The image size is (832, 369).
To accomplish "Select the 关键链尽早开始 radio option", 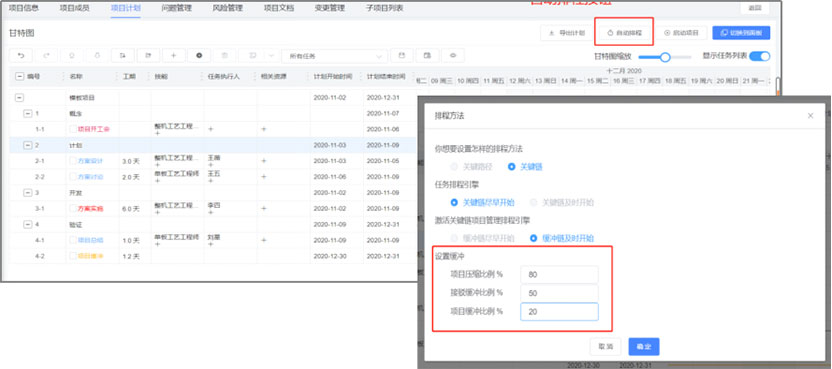I will (x=454, y=202).
